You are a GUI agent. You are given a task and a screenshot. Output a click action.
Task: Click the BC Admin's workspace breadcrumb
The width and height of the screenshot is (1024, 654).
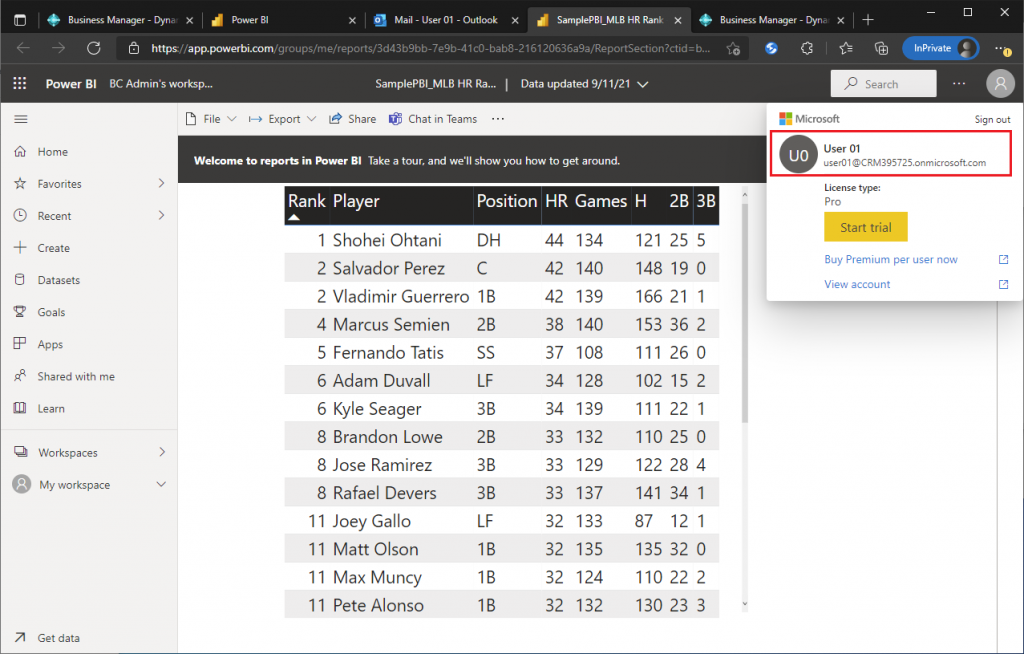point(161,84)
